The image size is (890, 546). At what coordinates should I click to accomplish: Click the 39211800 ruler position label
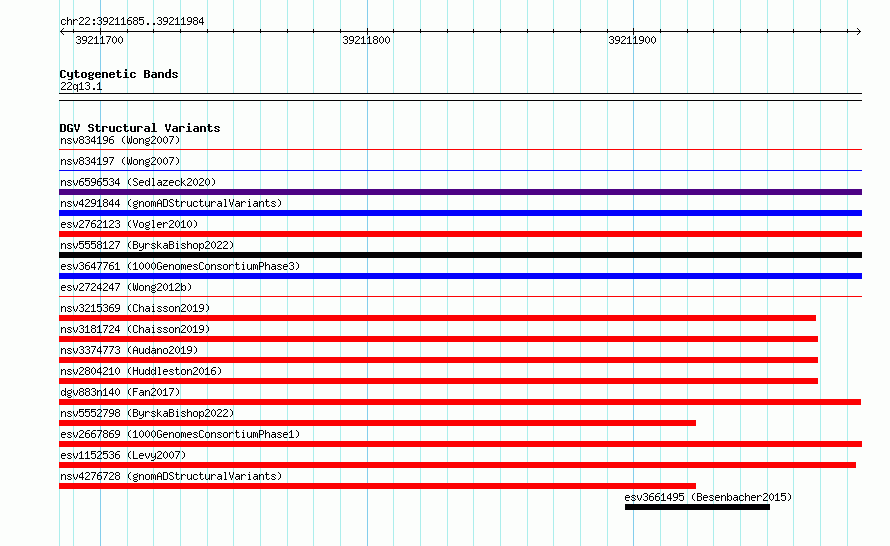366,40
